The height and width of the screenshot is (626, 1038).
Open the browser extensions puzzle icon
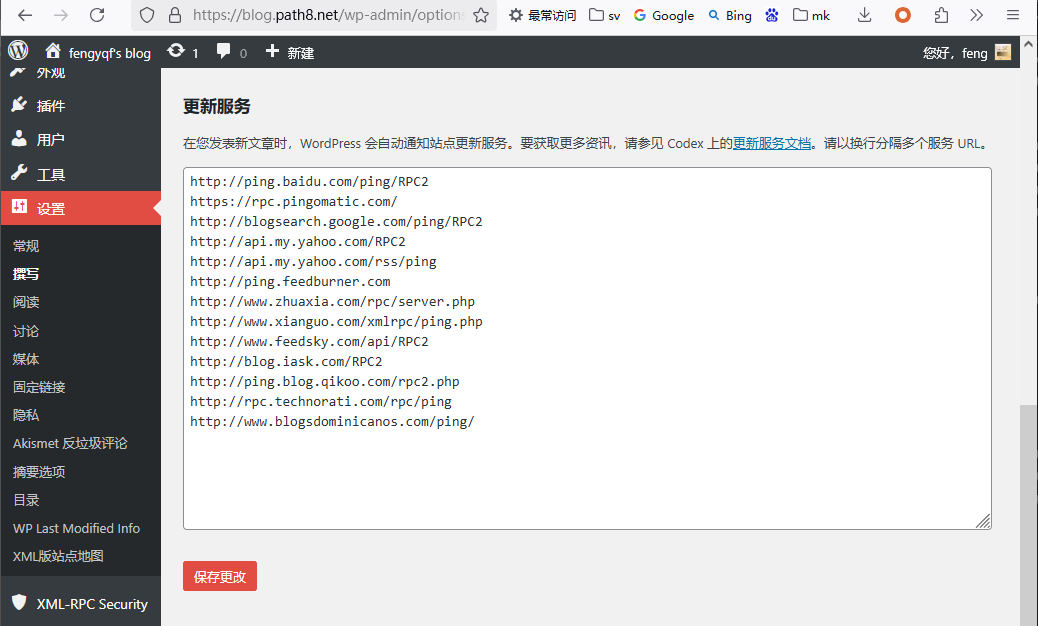pos(941,15)
